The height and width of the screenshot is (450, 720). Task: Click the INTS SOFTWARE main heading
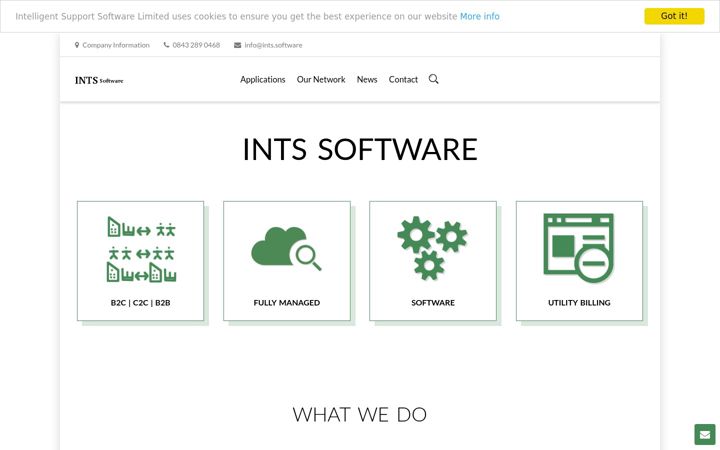point(360,149)
